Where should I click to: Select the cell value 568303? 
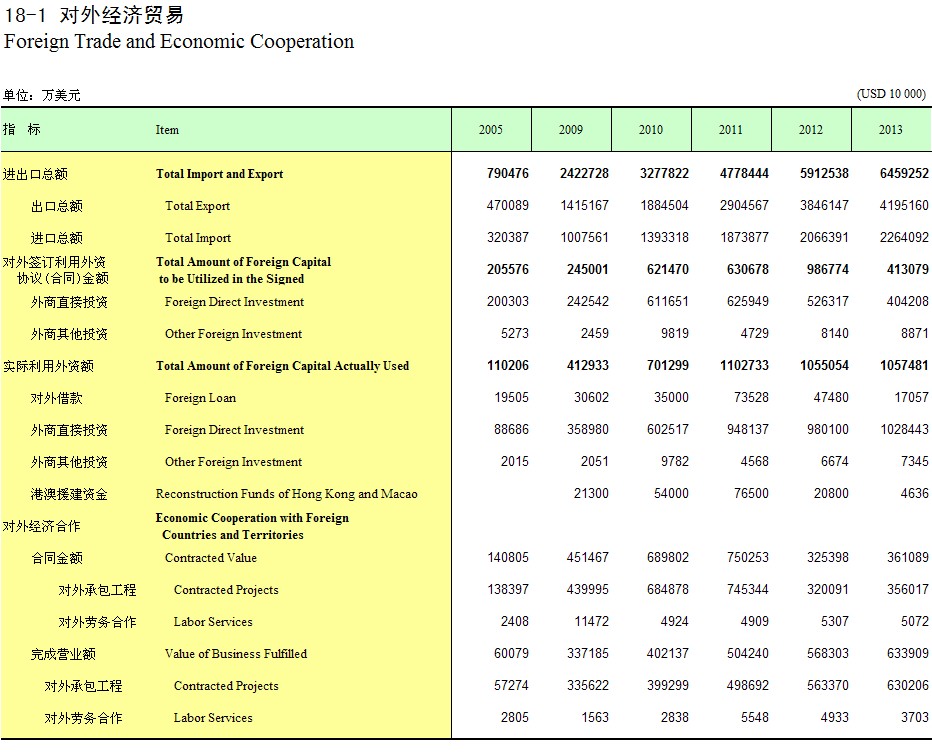point(827,653)
